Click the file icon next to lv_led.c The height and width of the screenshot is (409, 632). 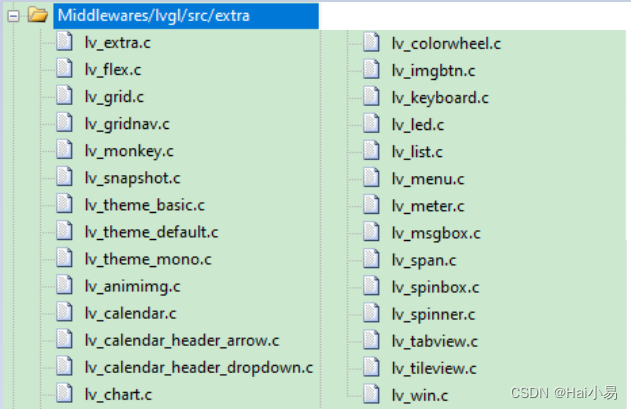371,124
